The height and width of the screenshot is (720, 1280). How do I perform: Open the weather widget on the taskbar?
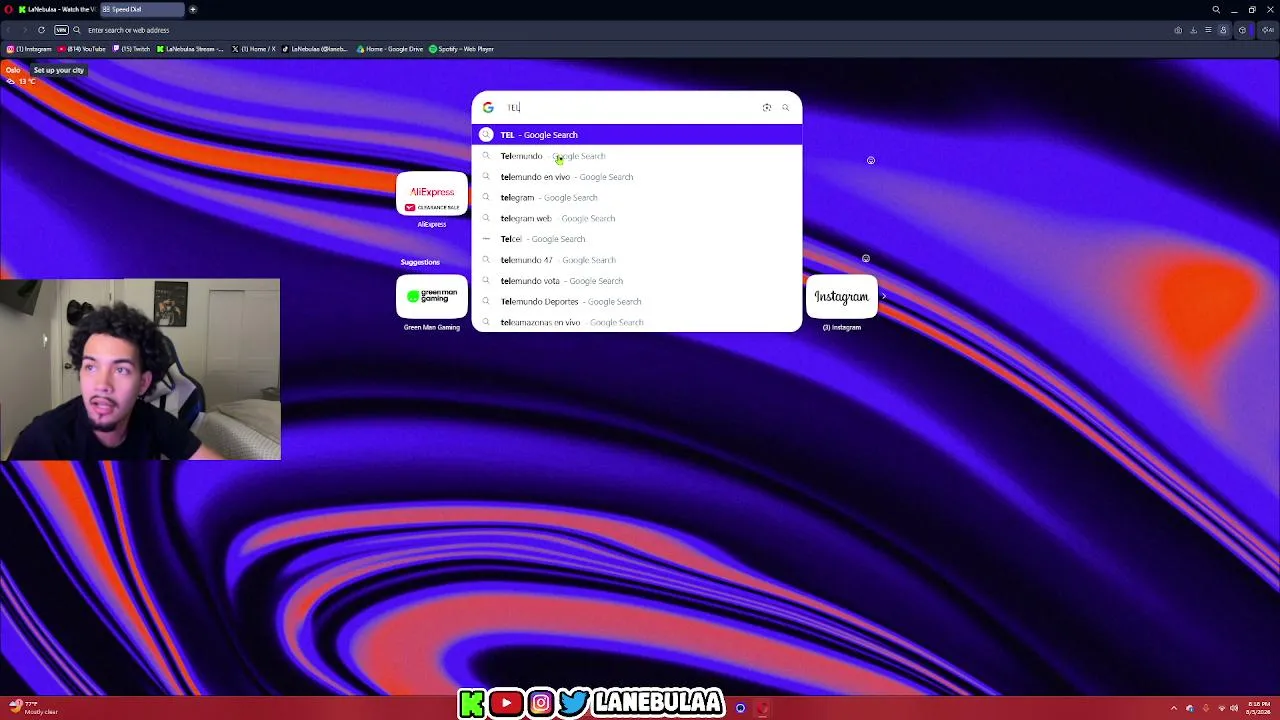pyautogui.click(x=33, y=707)
